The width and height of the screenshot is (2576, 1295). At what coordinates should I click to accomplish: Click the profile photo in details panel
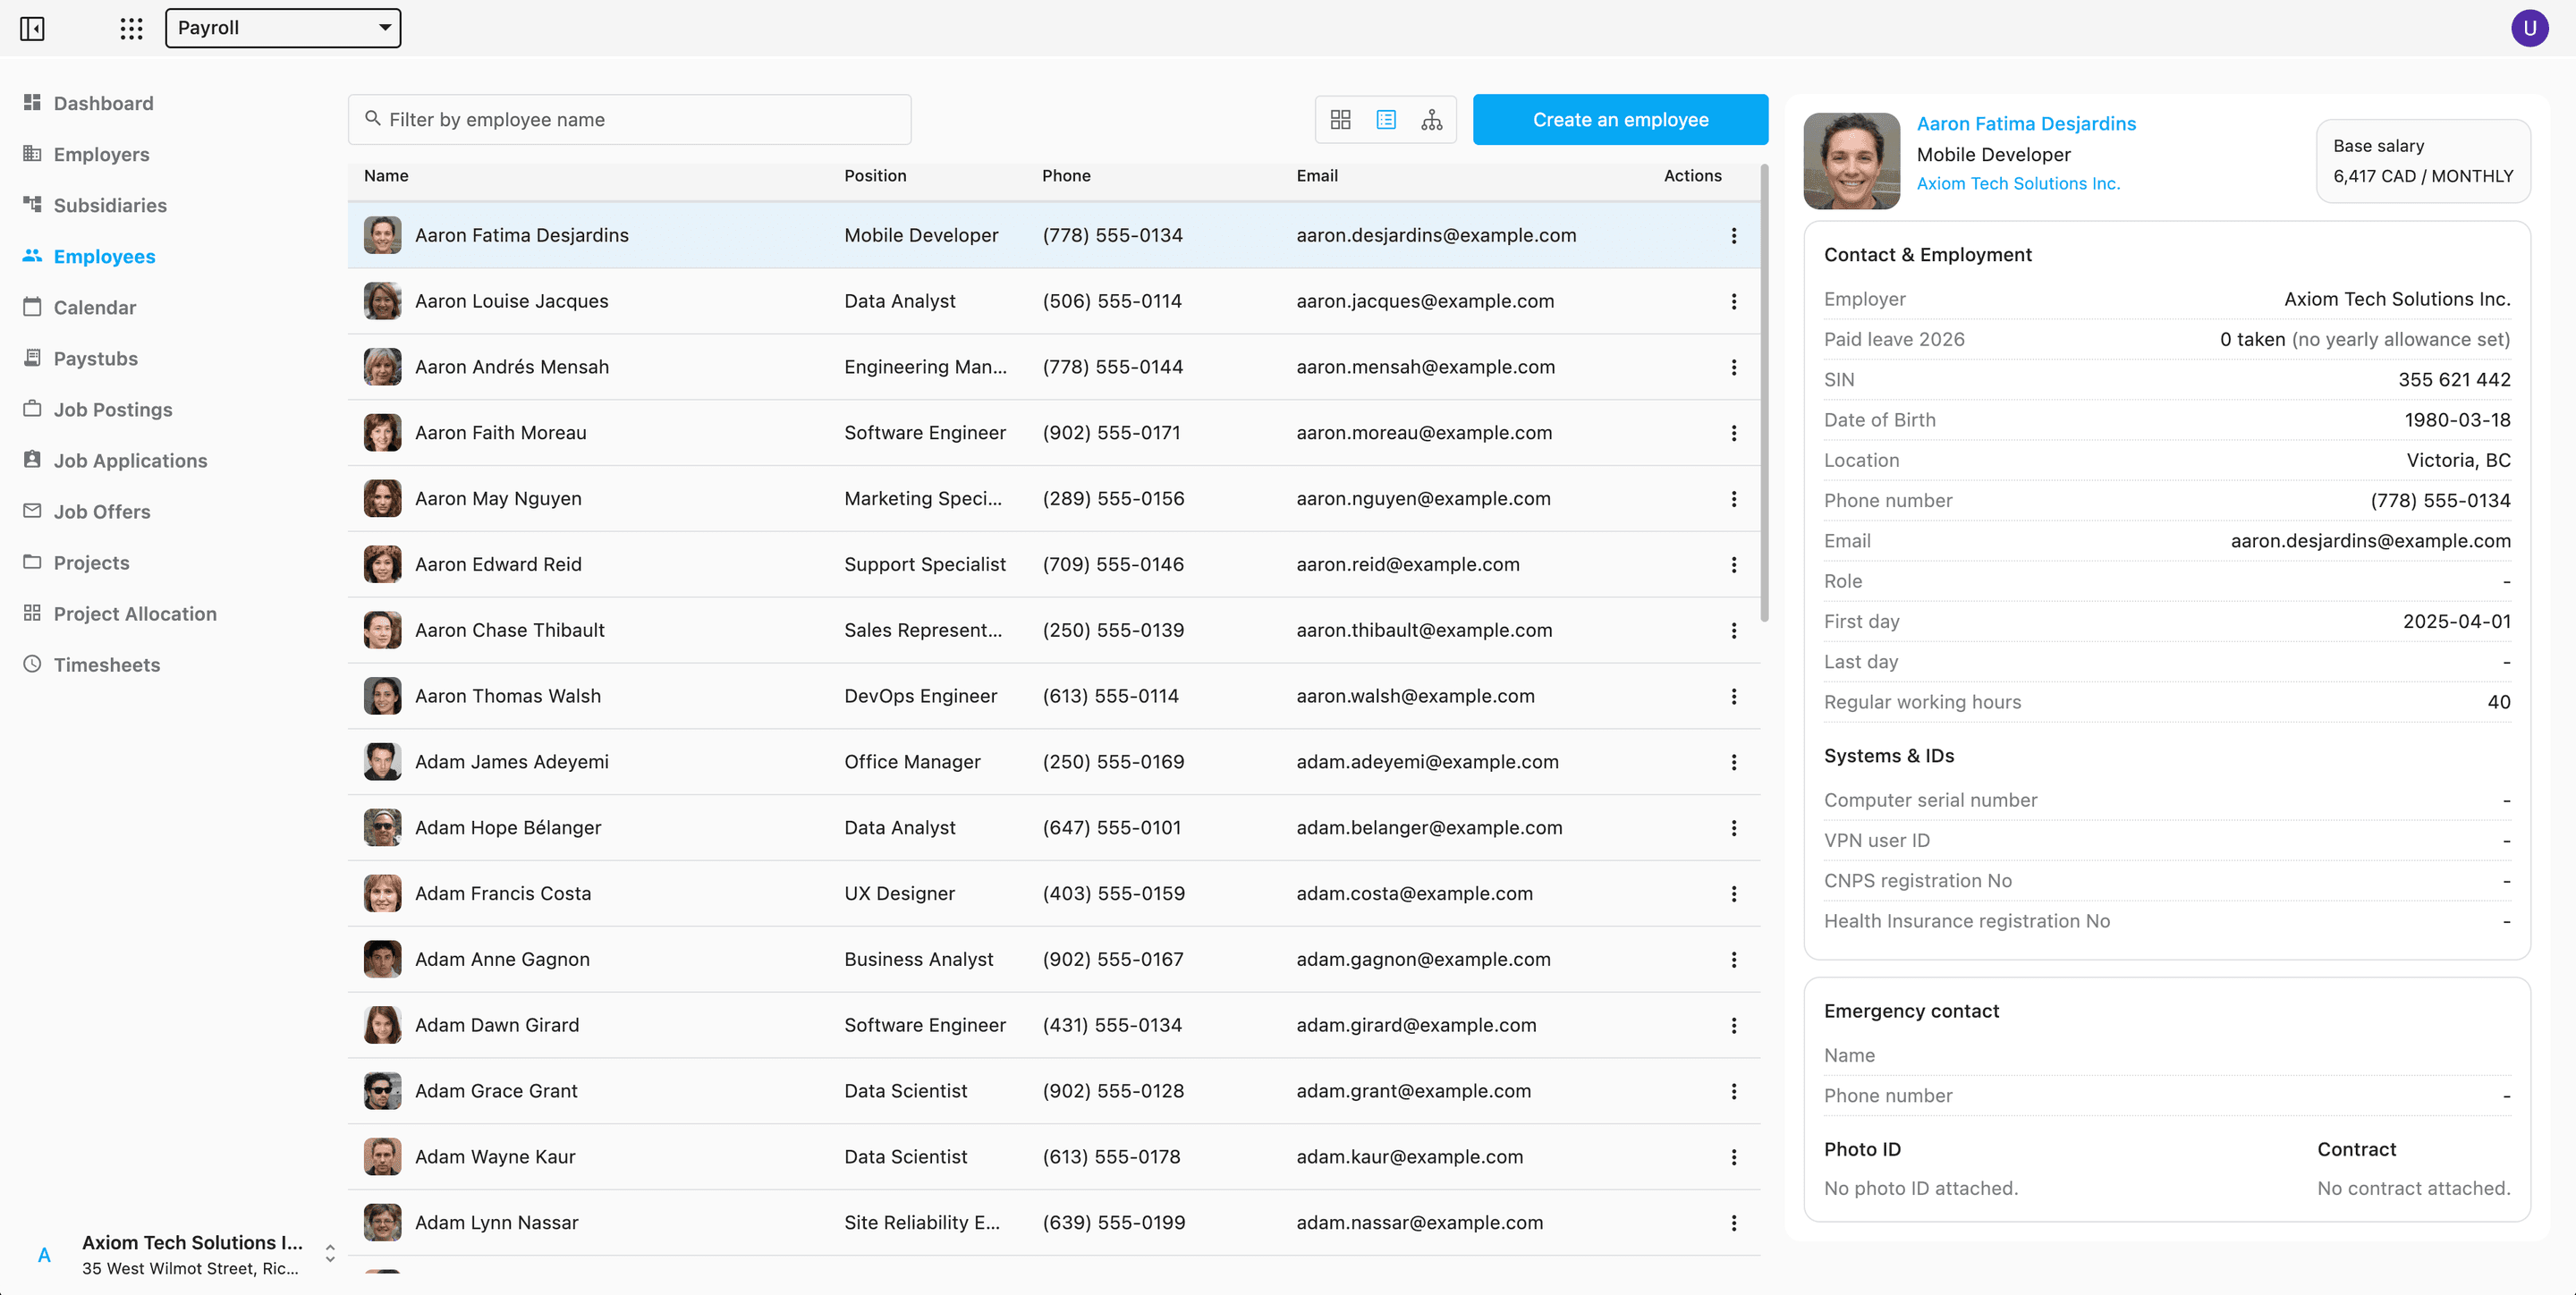1851,161
